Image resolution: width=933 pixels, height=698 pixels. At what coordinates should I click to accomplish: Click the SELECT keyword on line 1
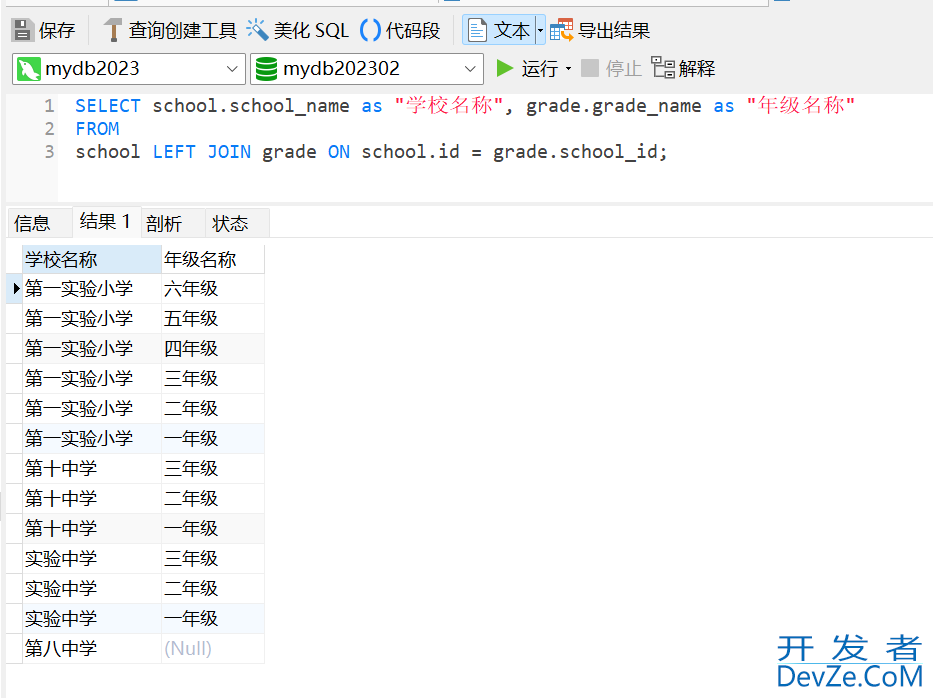coord(108,106)
